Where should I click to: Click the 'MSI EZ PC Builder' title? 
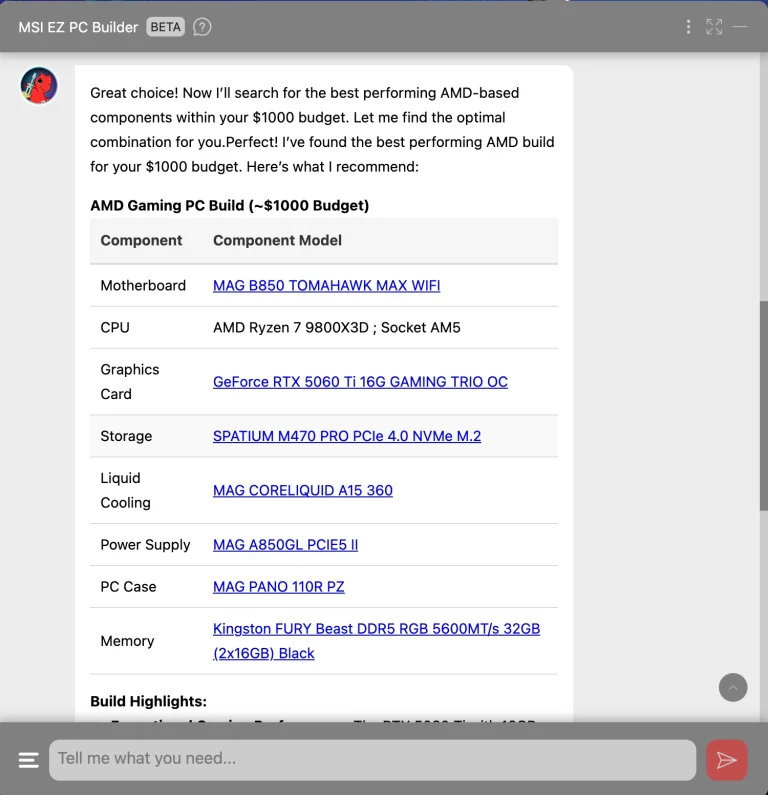click(x=78, y=27)
